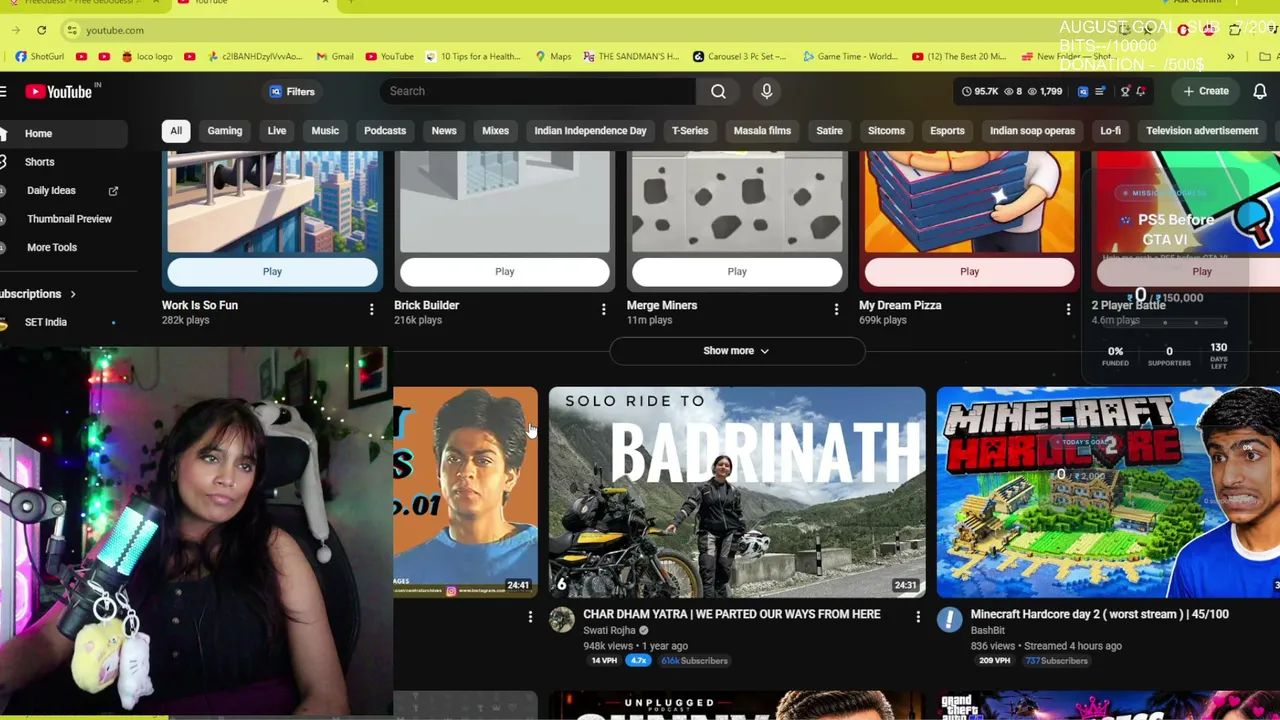Select the Music filter chip
The image size is (1280, 720).
point(325,131)
